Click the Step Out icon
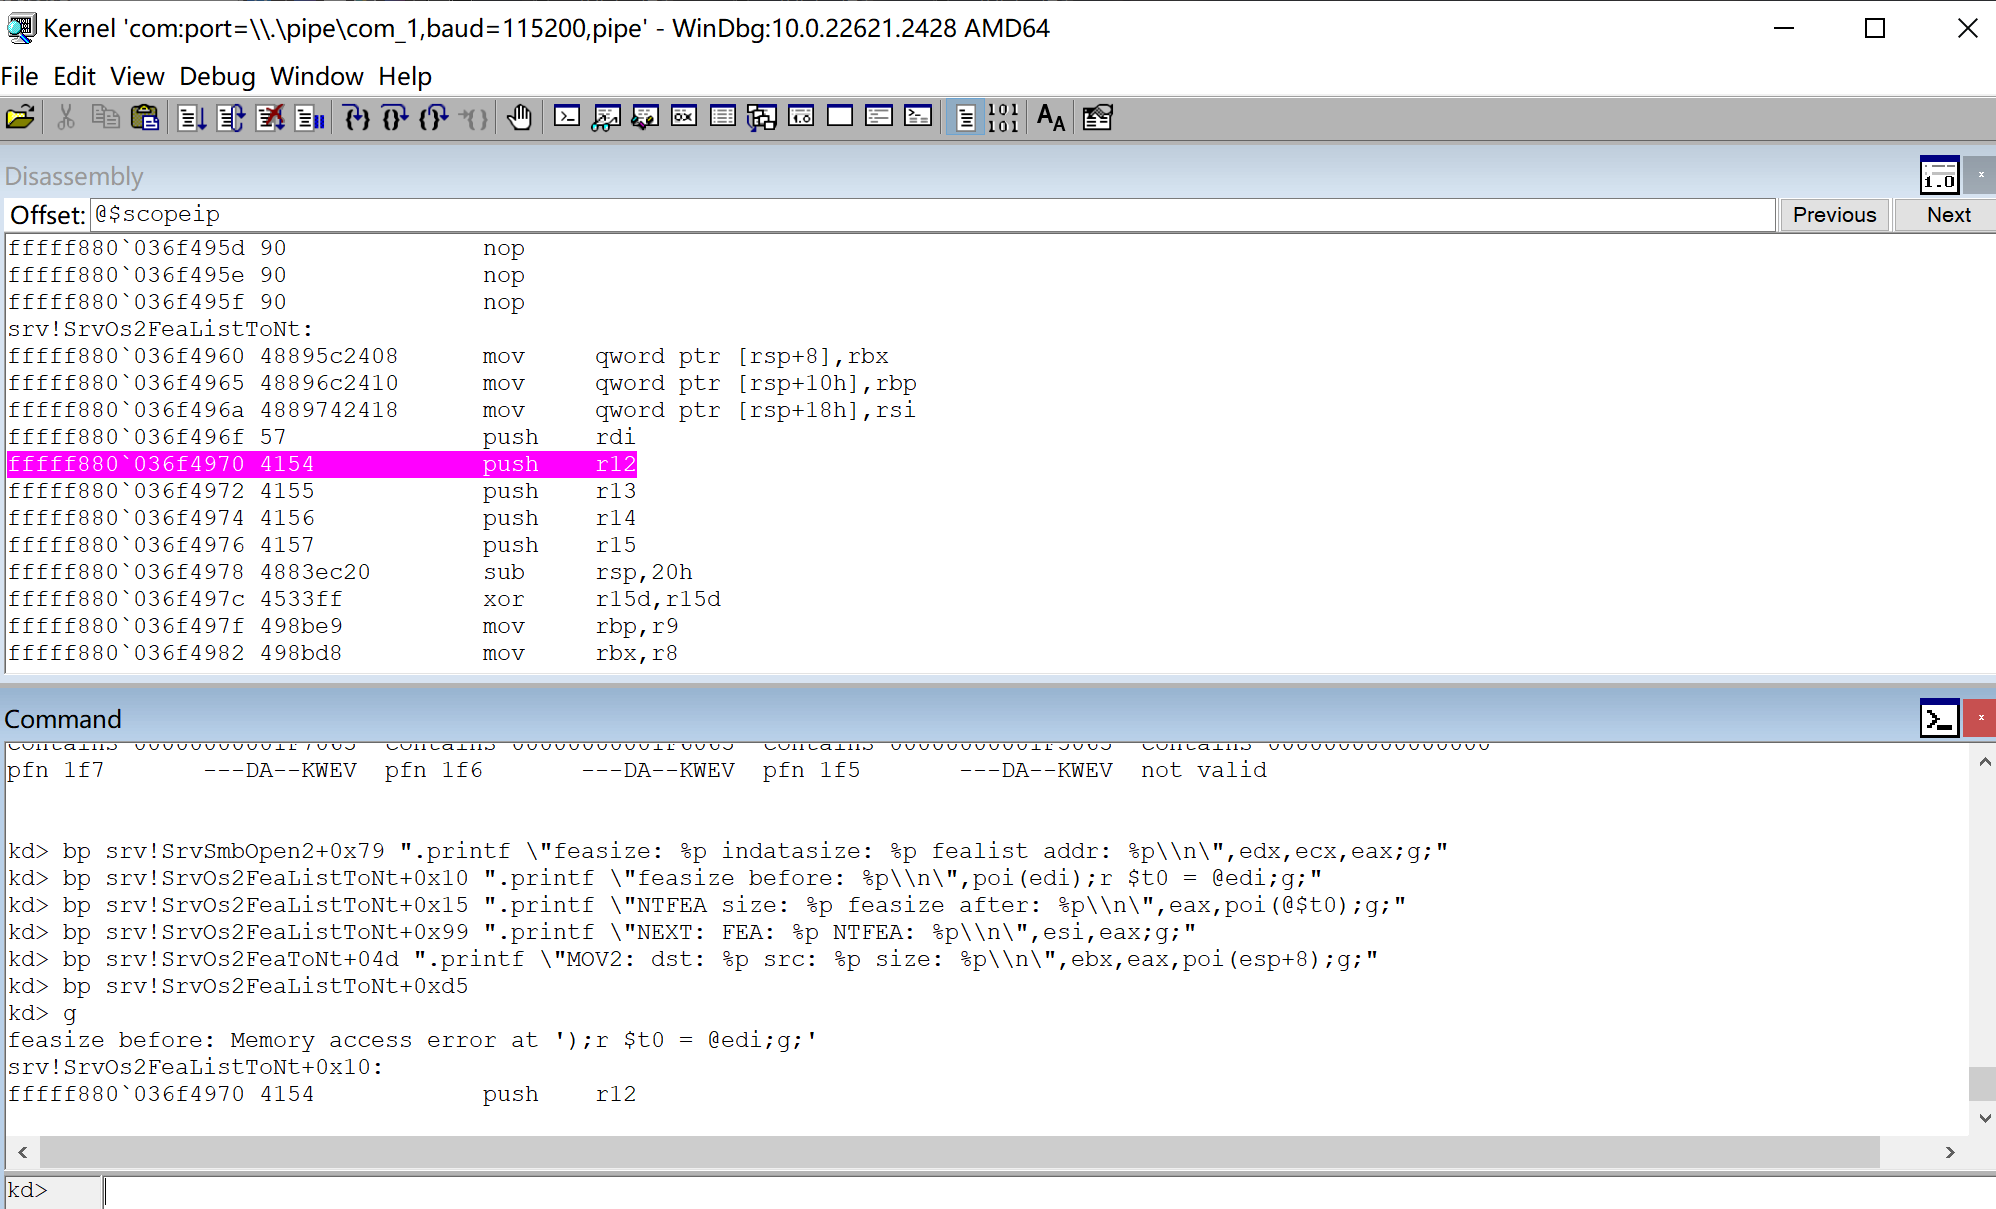Viewport: 1996px width, 1209px height. (434, 118)
